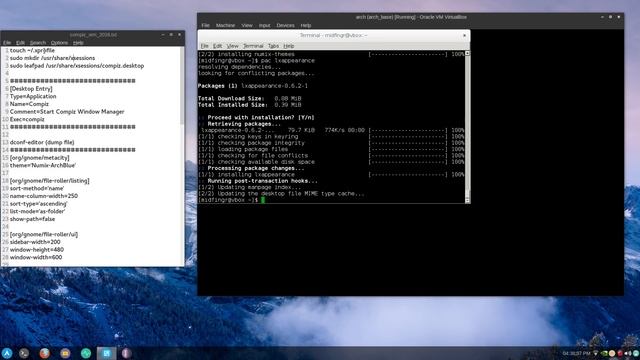Click the Leafpad vertical scrollbar
This screenshot has width=640, height=360.
tap(182, 86)
